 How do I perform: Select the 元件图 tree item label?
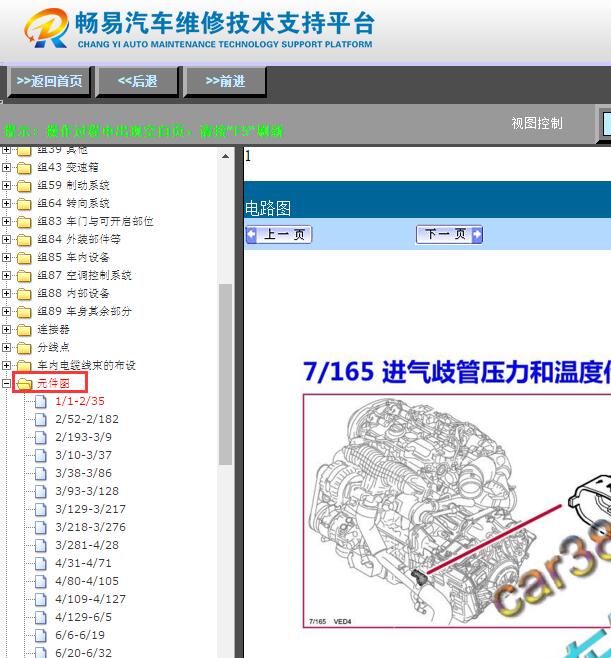click(x=53, y=384)
